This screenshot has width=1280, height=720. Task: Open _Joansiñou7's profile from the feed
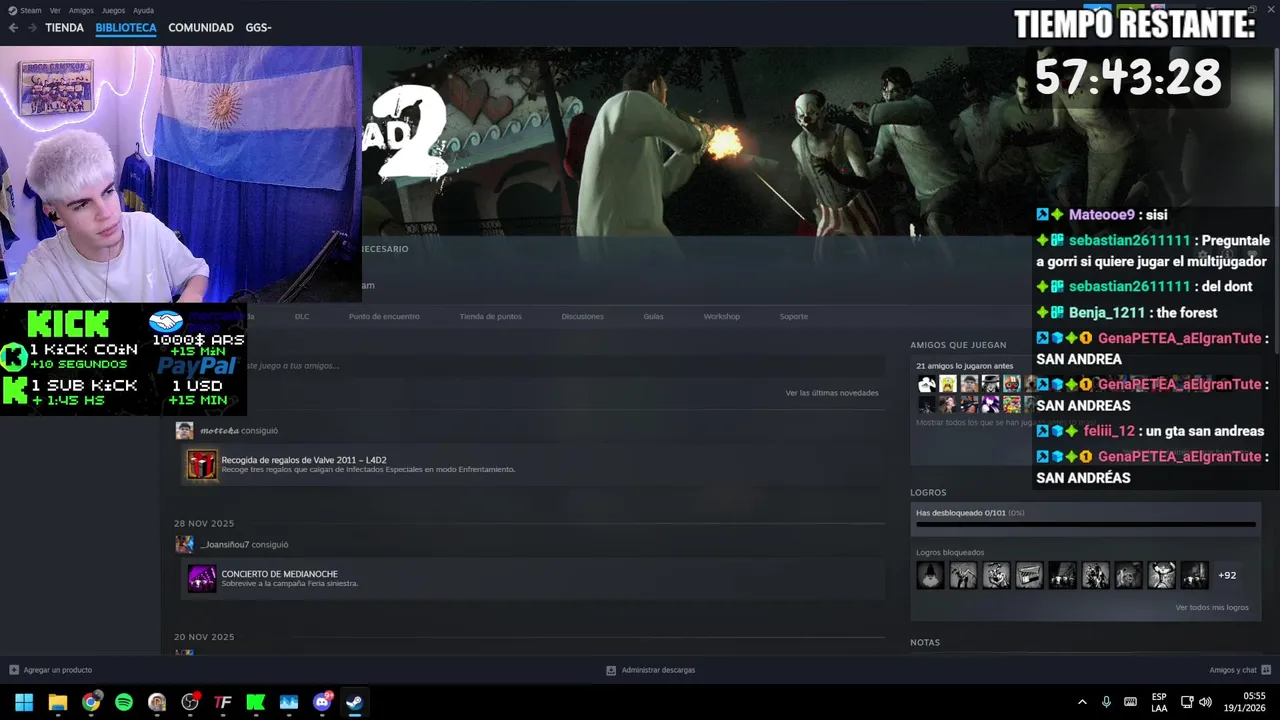click(x=224, y=545)
